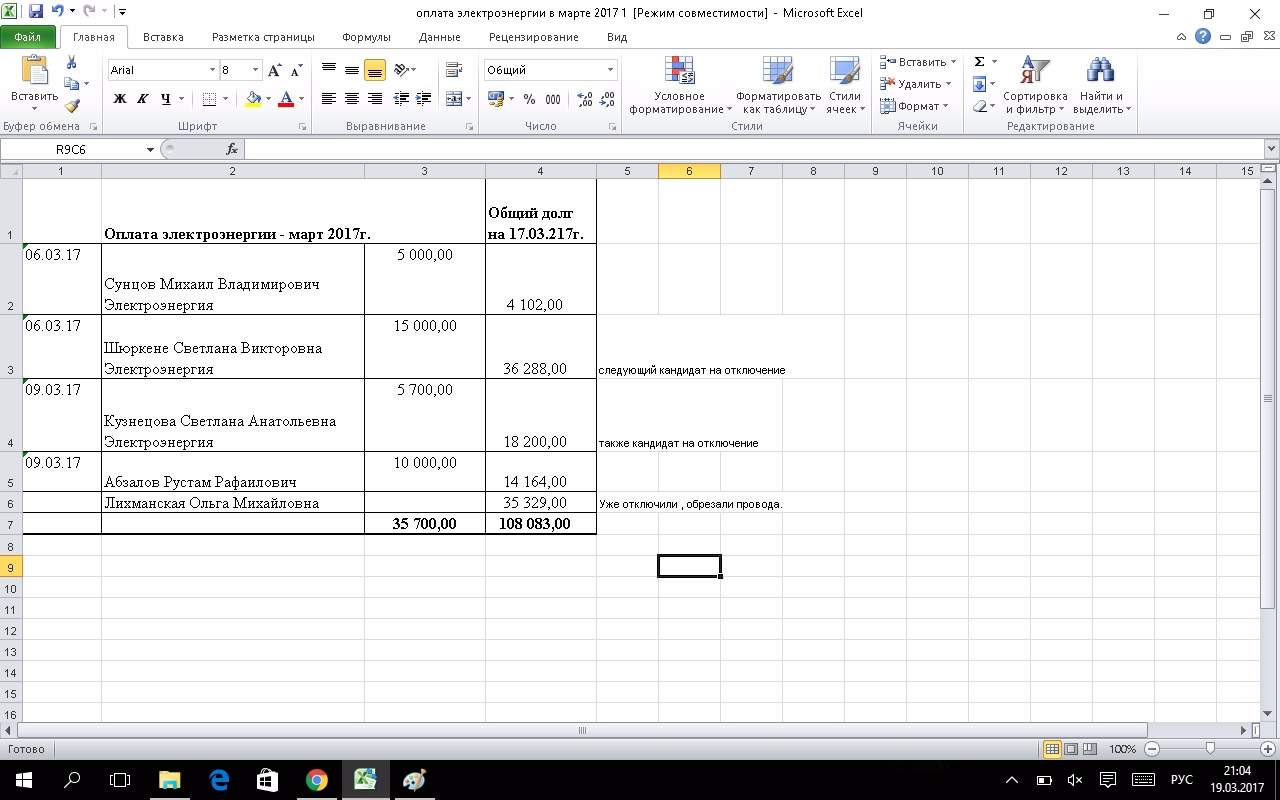Screen dimensions: 1280x800
Task: Click the Формат cells button
Action: 915,106
